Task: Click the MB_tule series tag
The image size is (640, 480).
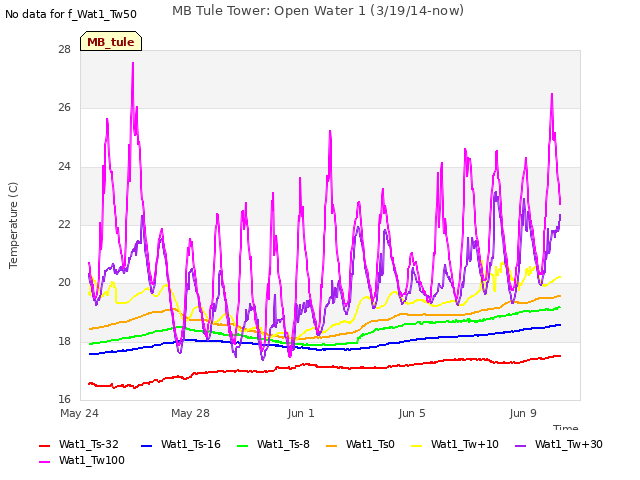Action: [x=111, y=41]
